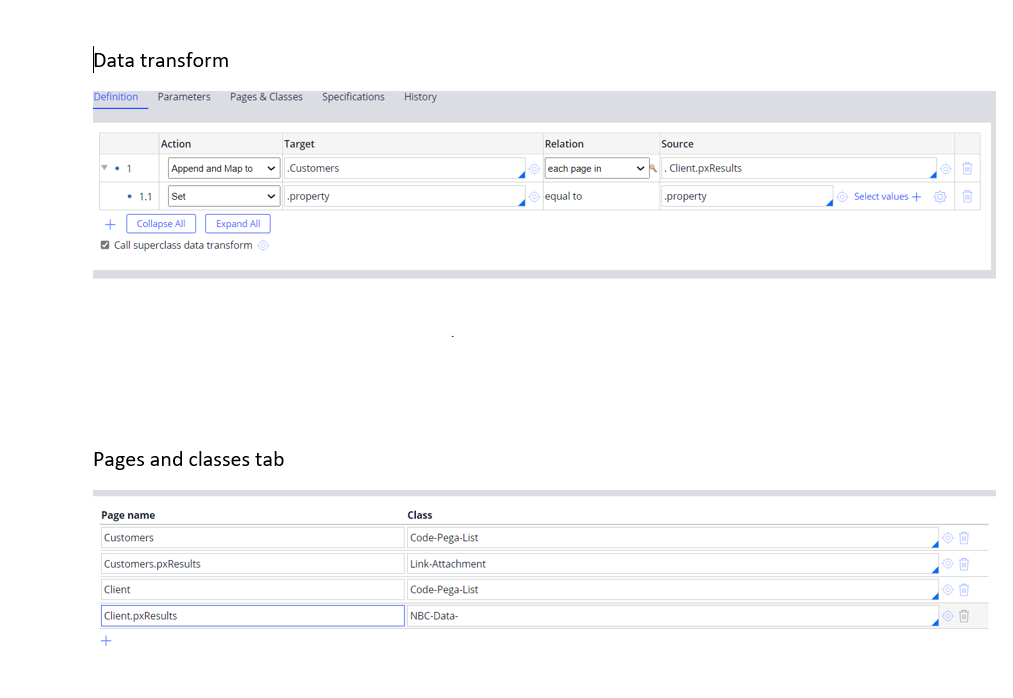Image resolution: width=1013 pixels, height=698 pixels.
Task: Switch to the Parameters tab
Action: click(x=184, y=97)
